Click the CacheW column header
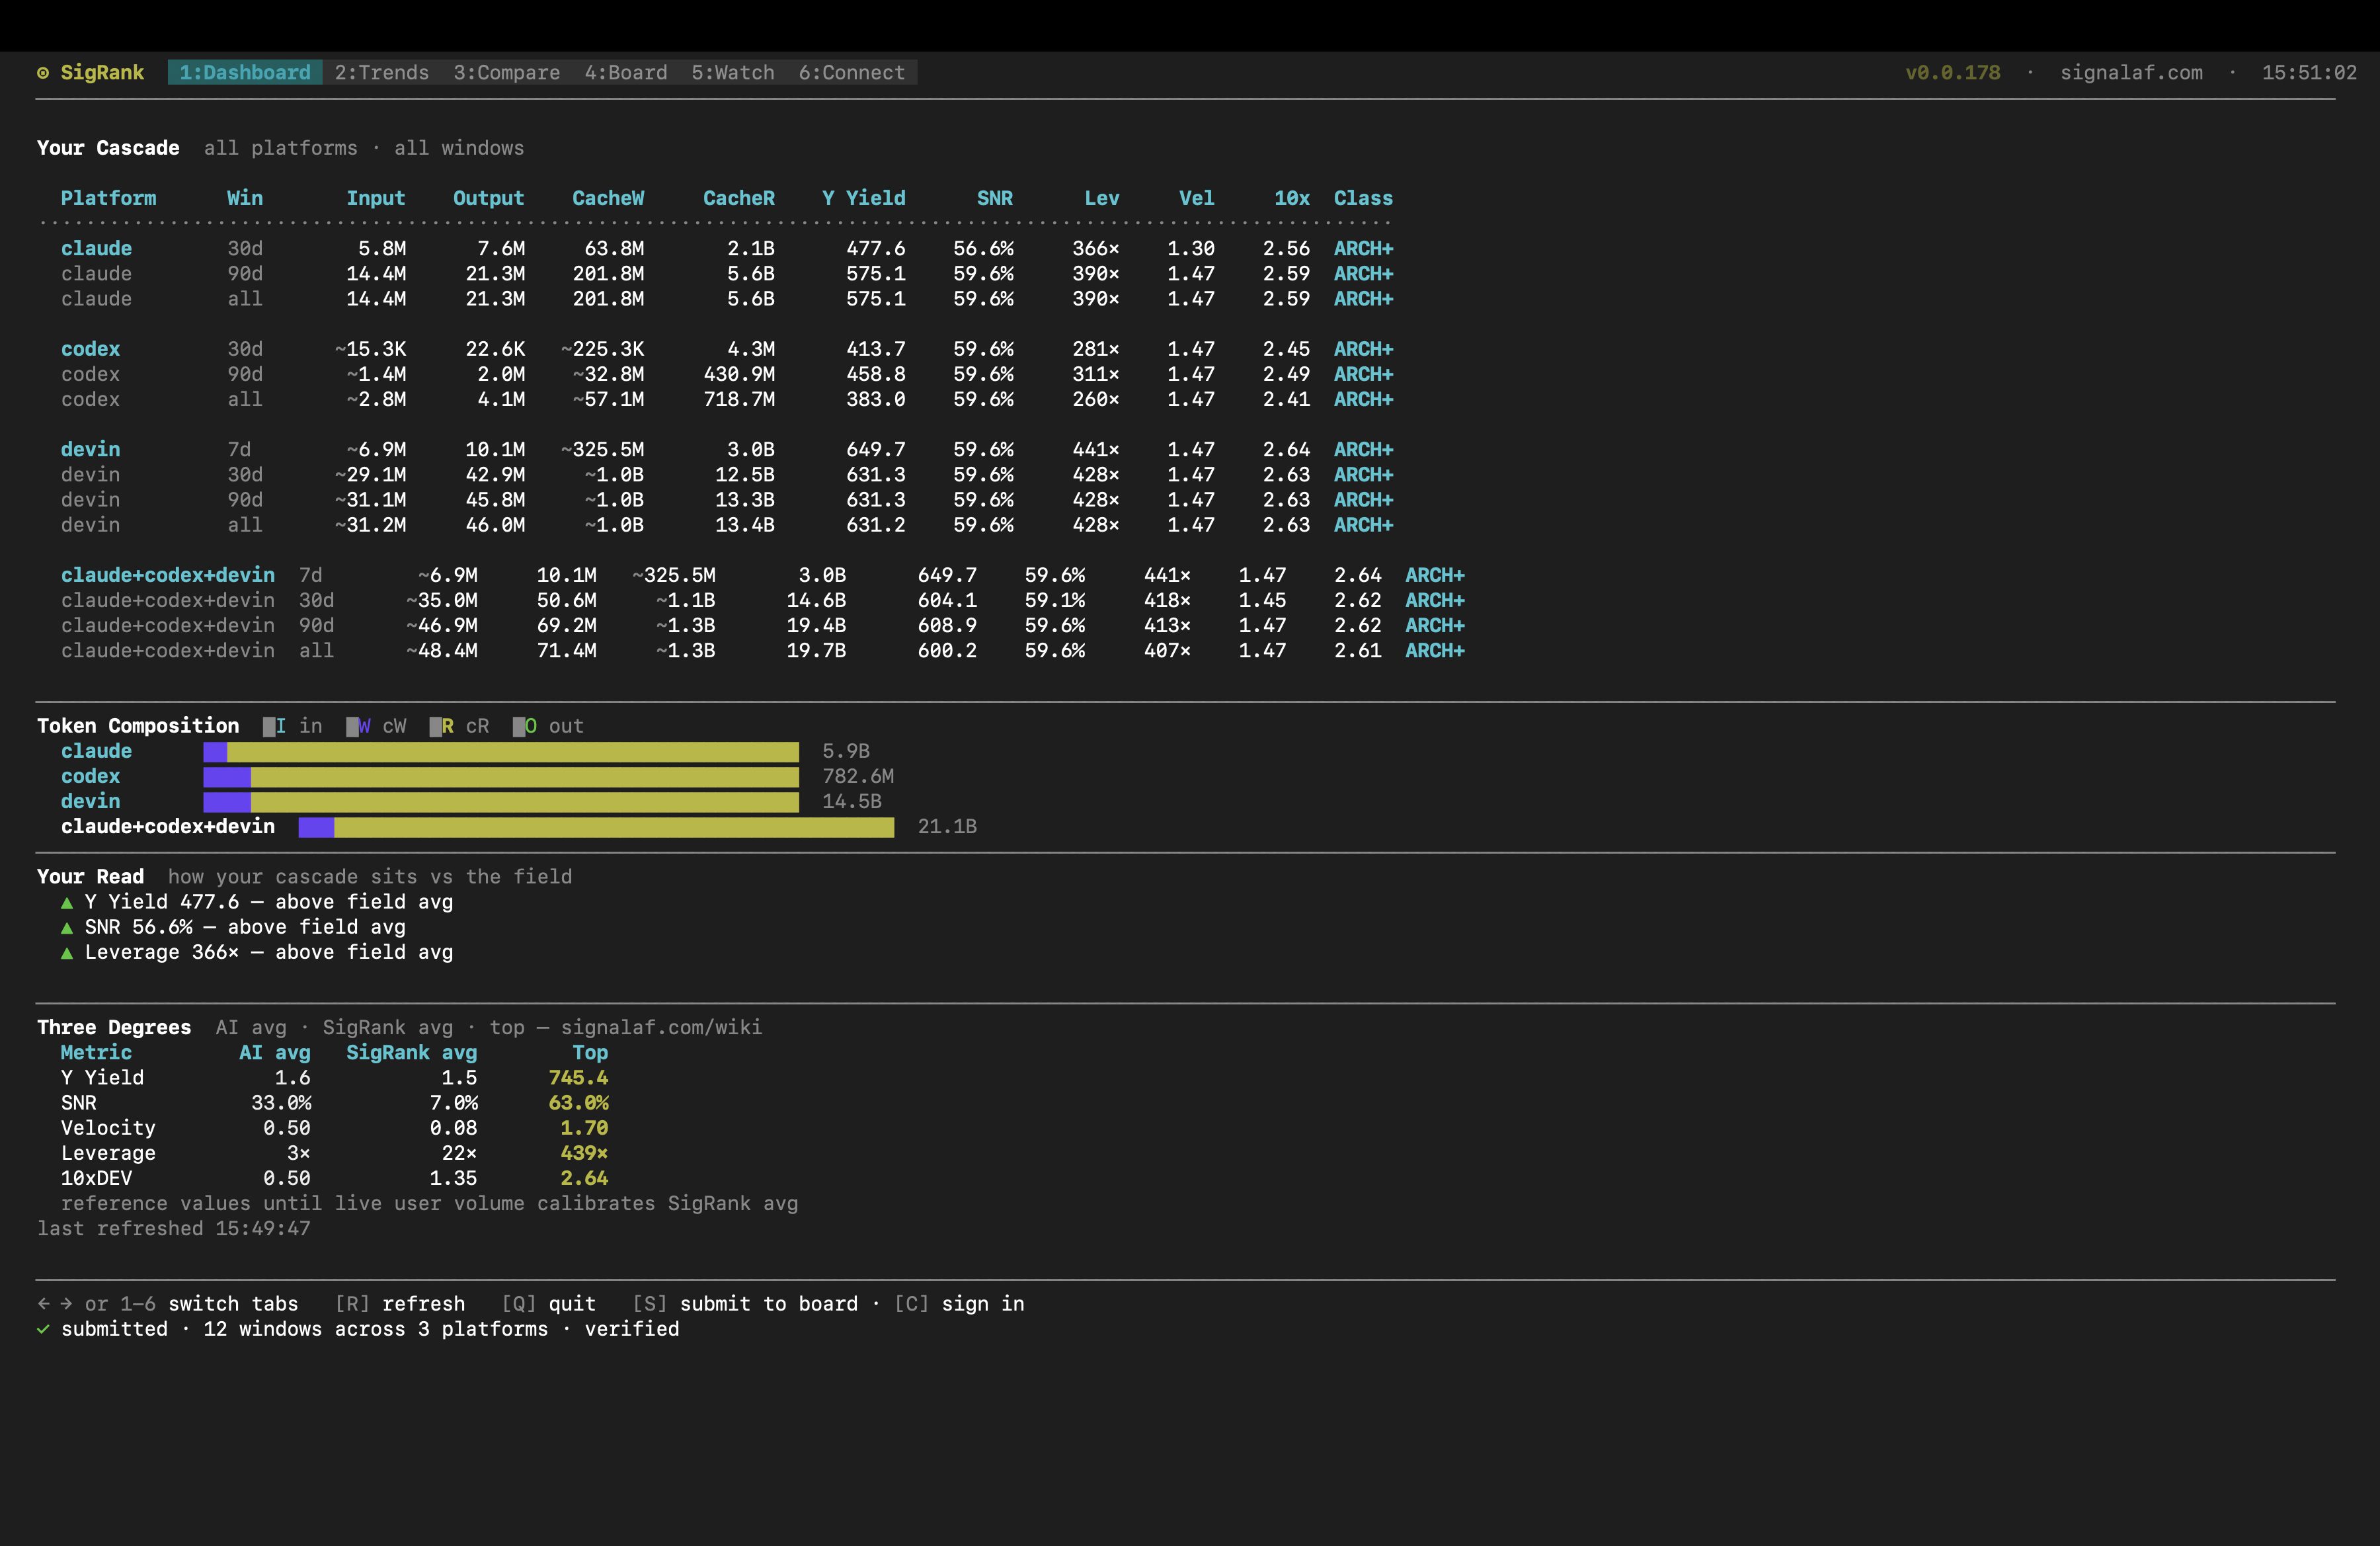2380x1546 pixels. [x=608, y=198]
